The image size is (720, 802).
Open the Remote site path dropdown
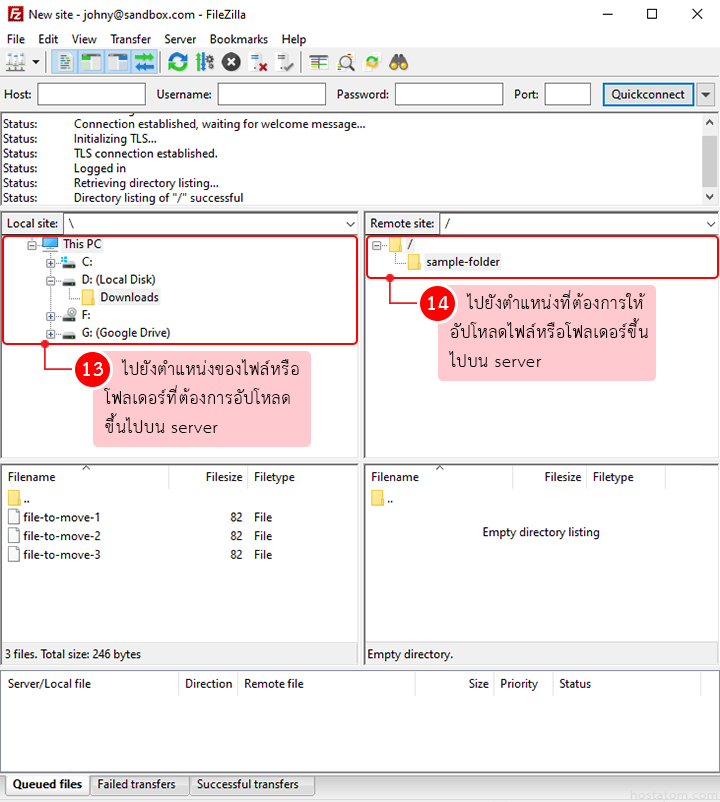click(710, 224)
